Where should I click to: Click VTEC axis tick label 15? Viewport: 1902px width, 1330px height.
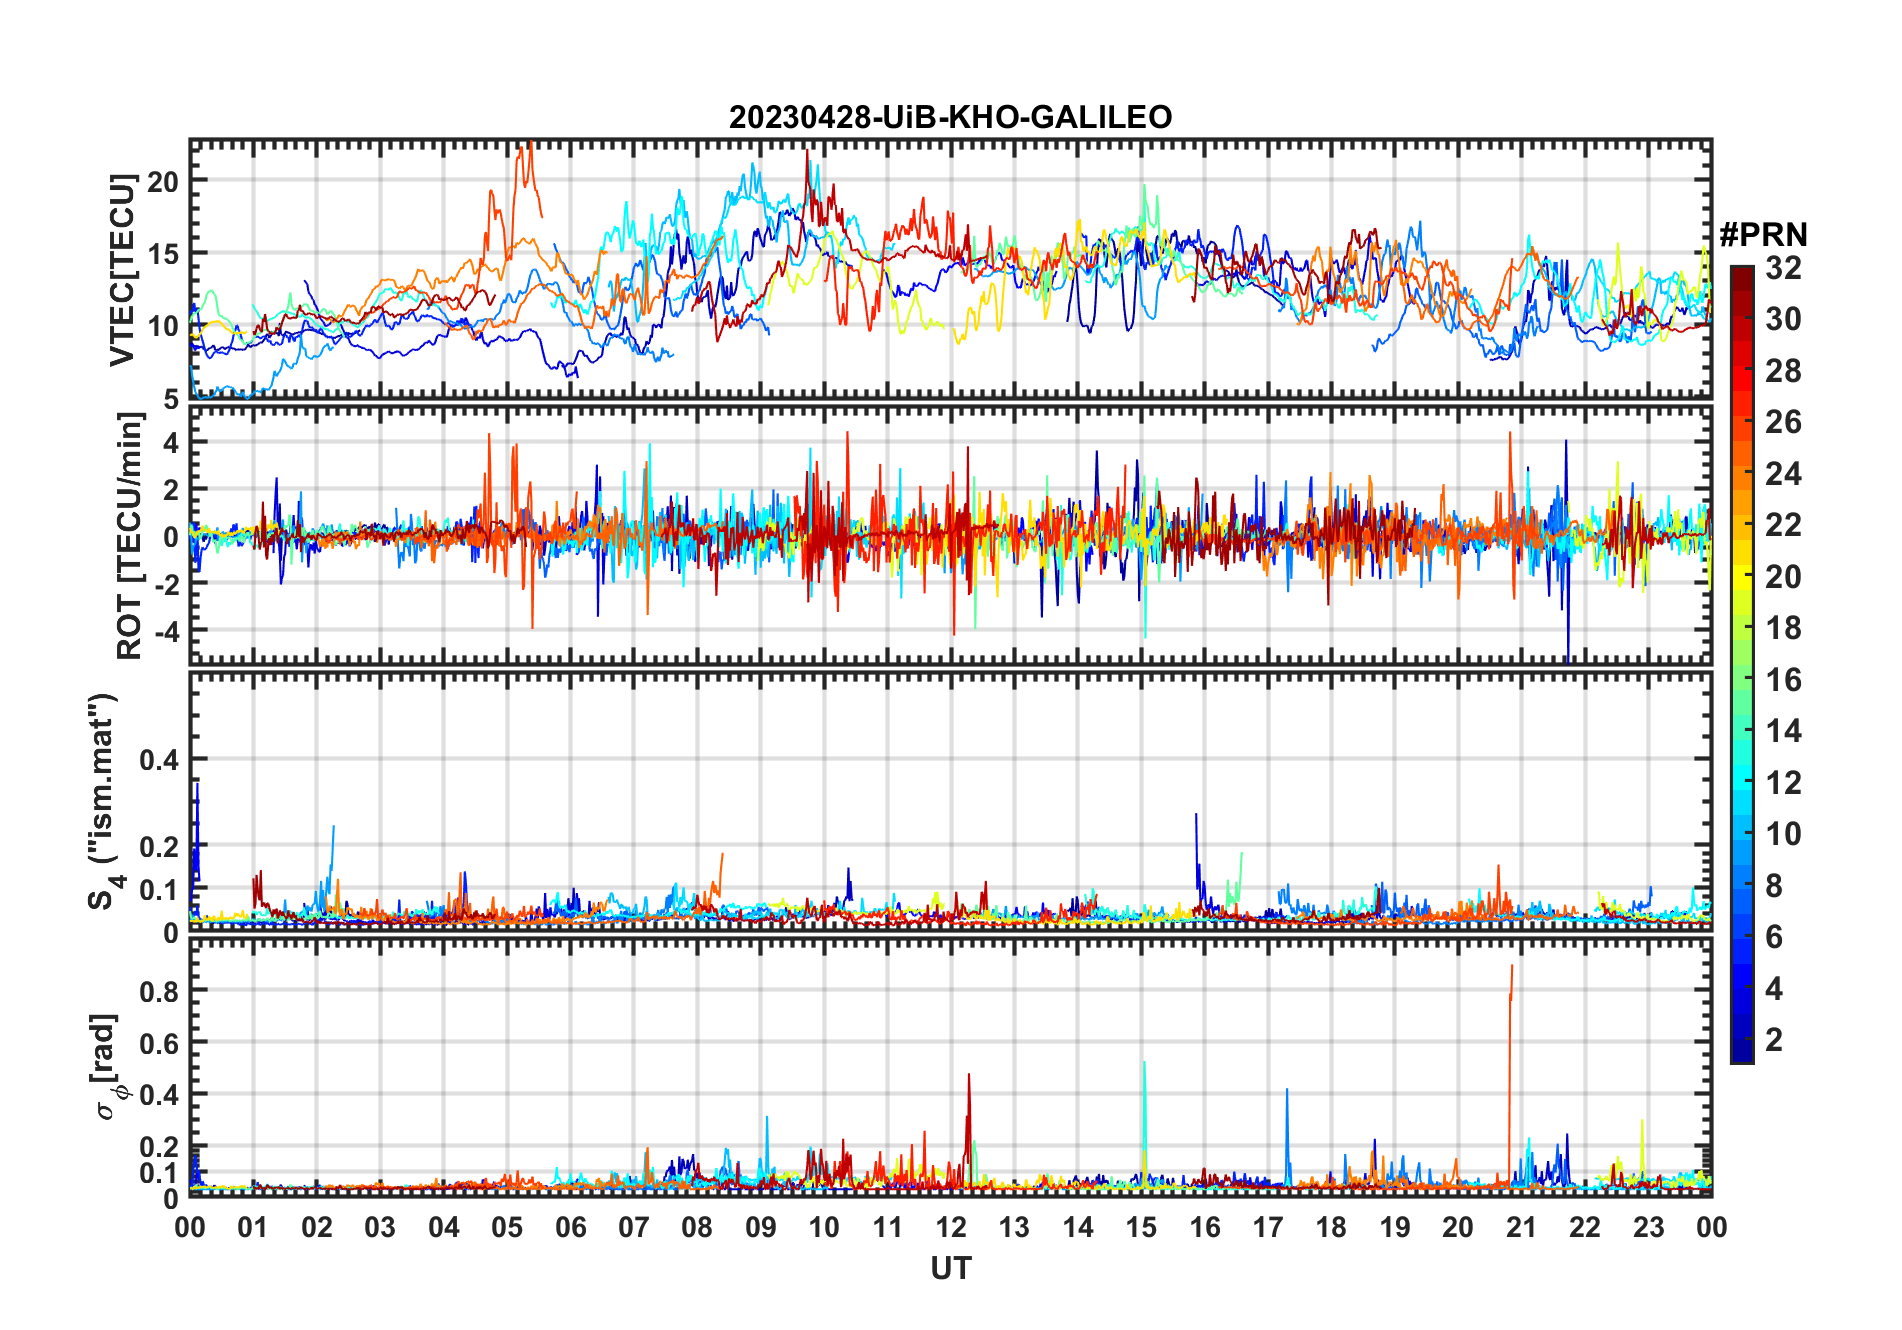[x=163, y=254]
